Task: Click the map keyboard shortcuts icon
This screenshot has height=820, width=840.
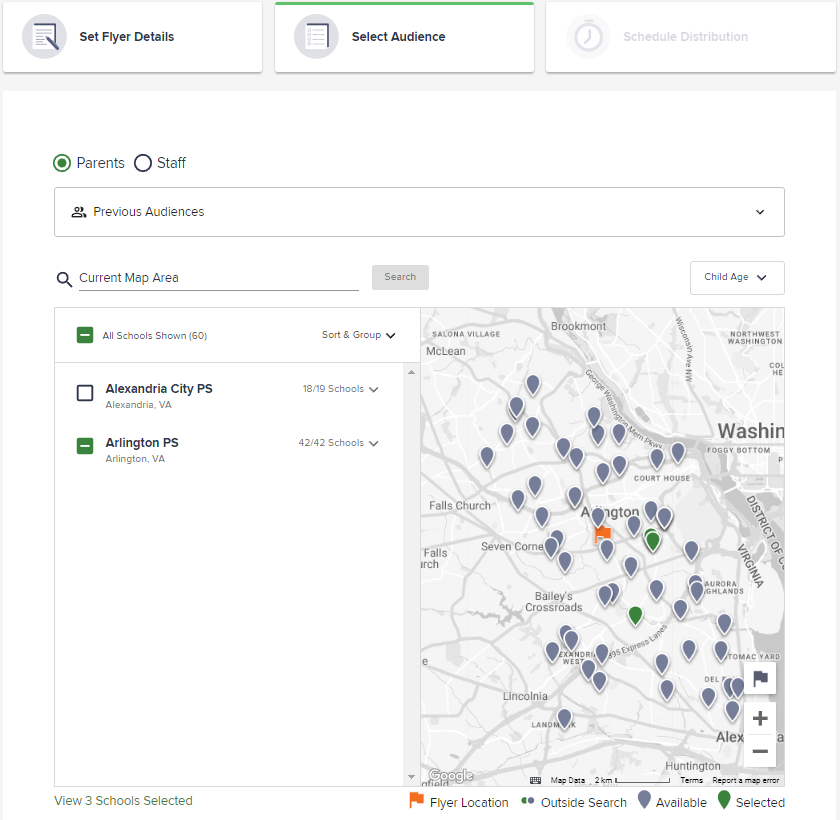Action: [x=535, y=780]
